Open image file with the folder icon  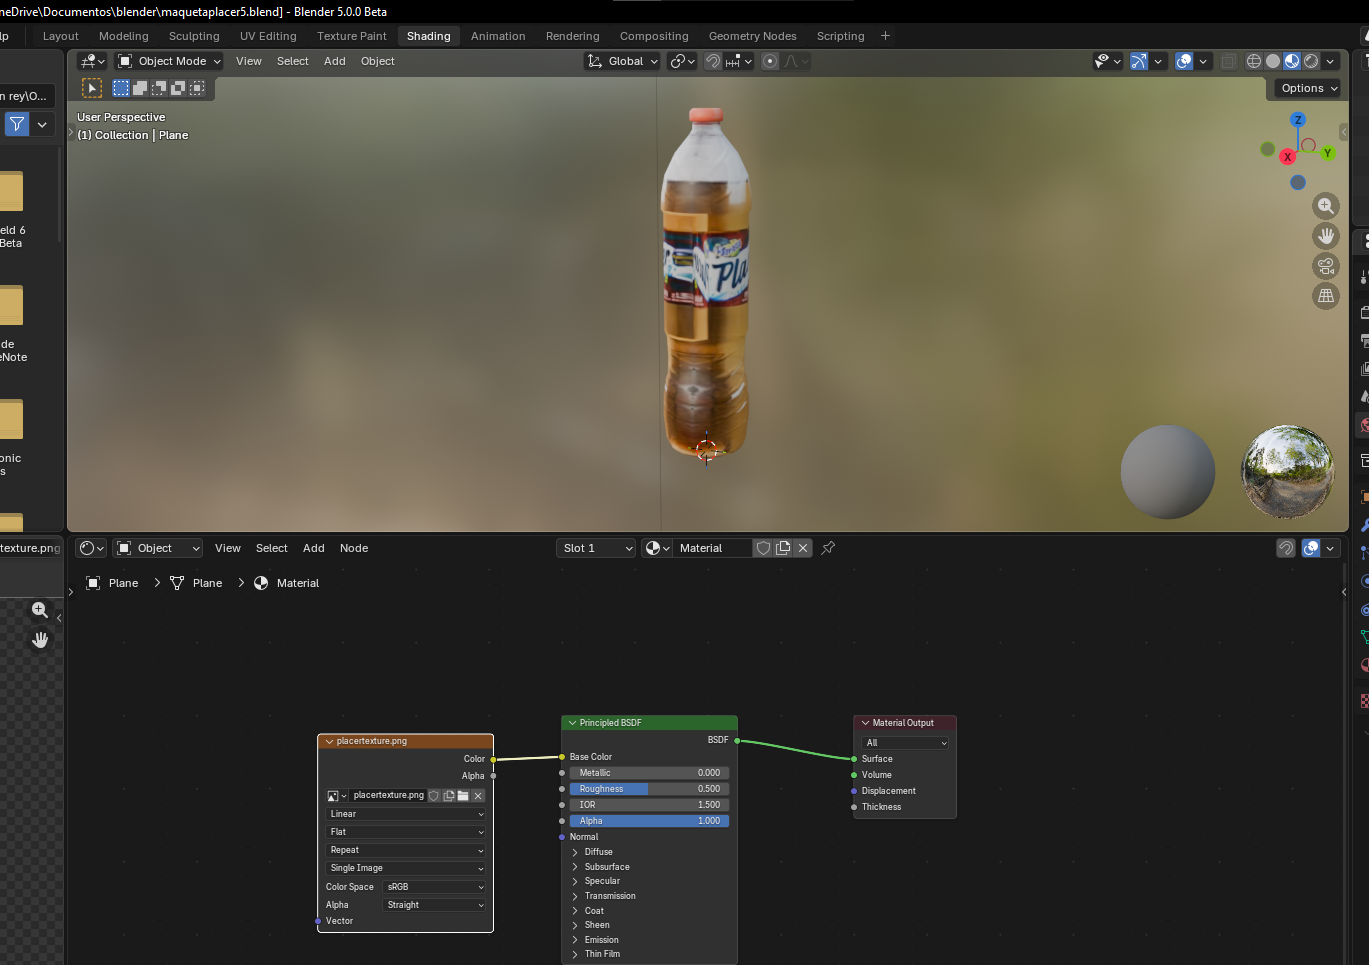(463, 796)
